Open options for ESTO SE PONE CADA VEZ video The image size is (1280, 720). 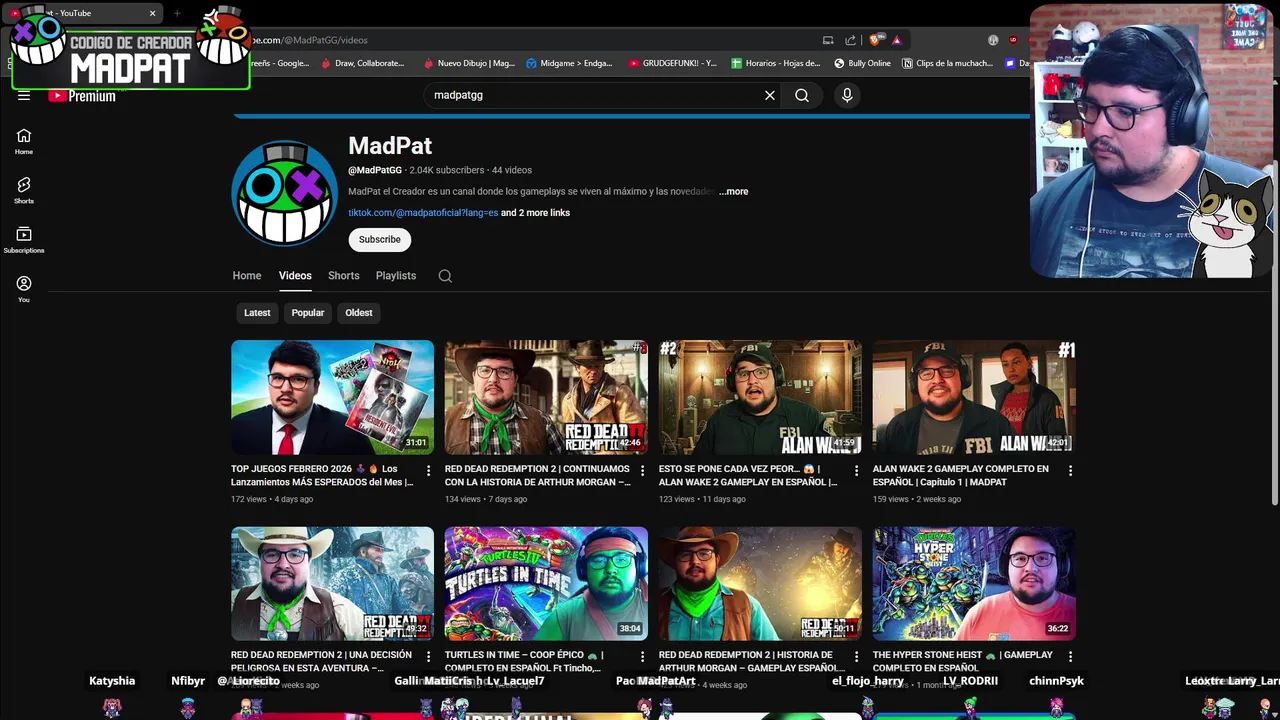pos(857,470)
